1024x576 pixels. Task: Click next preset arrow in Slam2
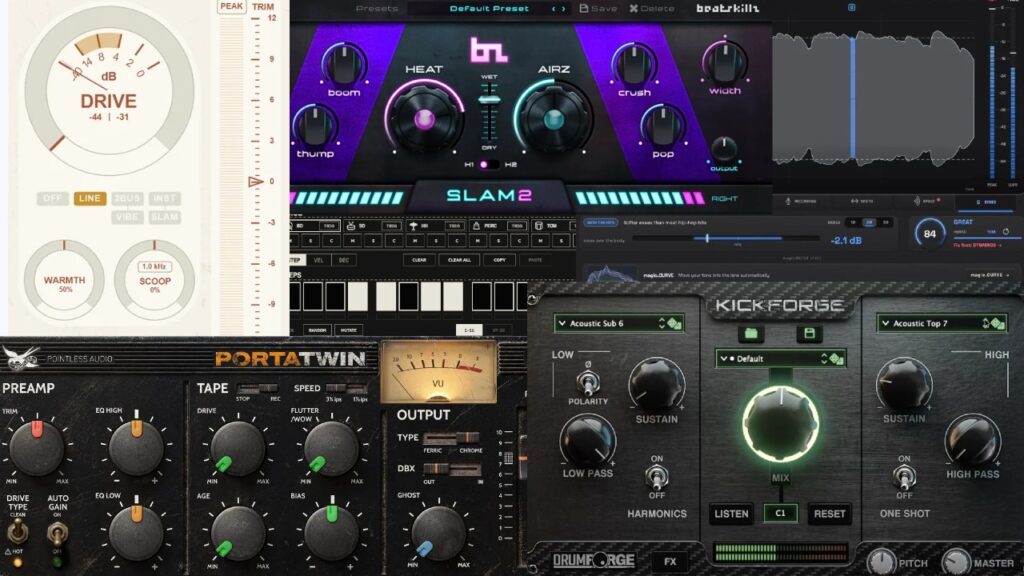click(x=564, y=8)
